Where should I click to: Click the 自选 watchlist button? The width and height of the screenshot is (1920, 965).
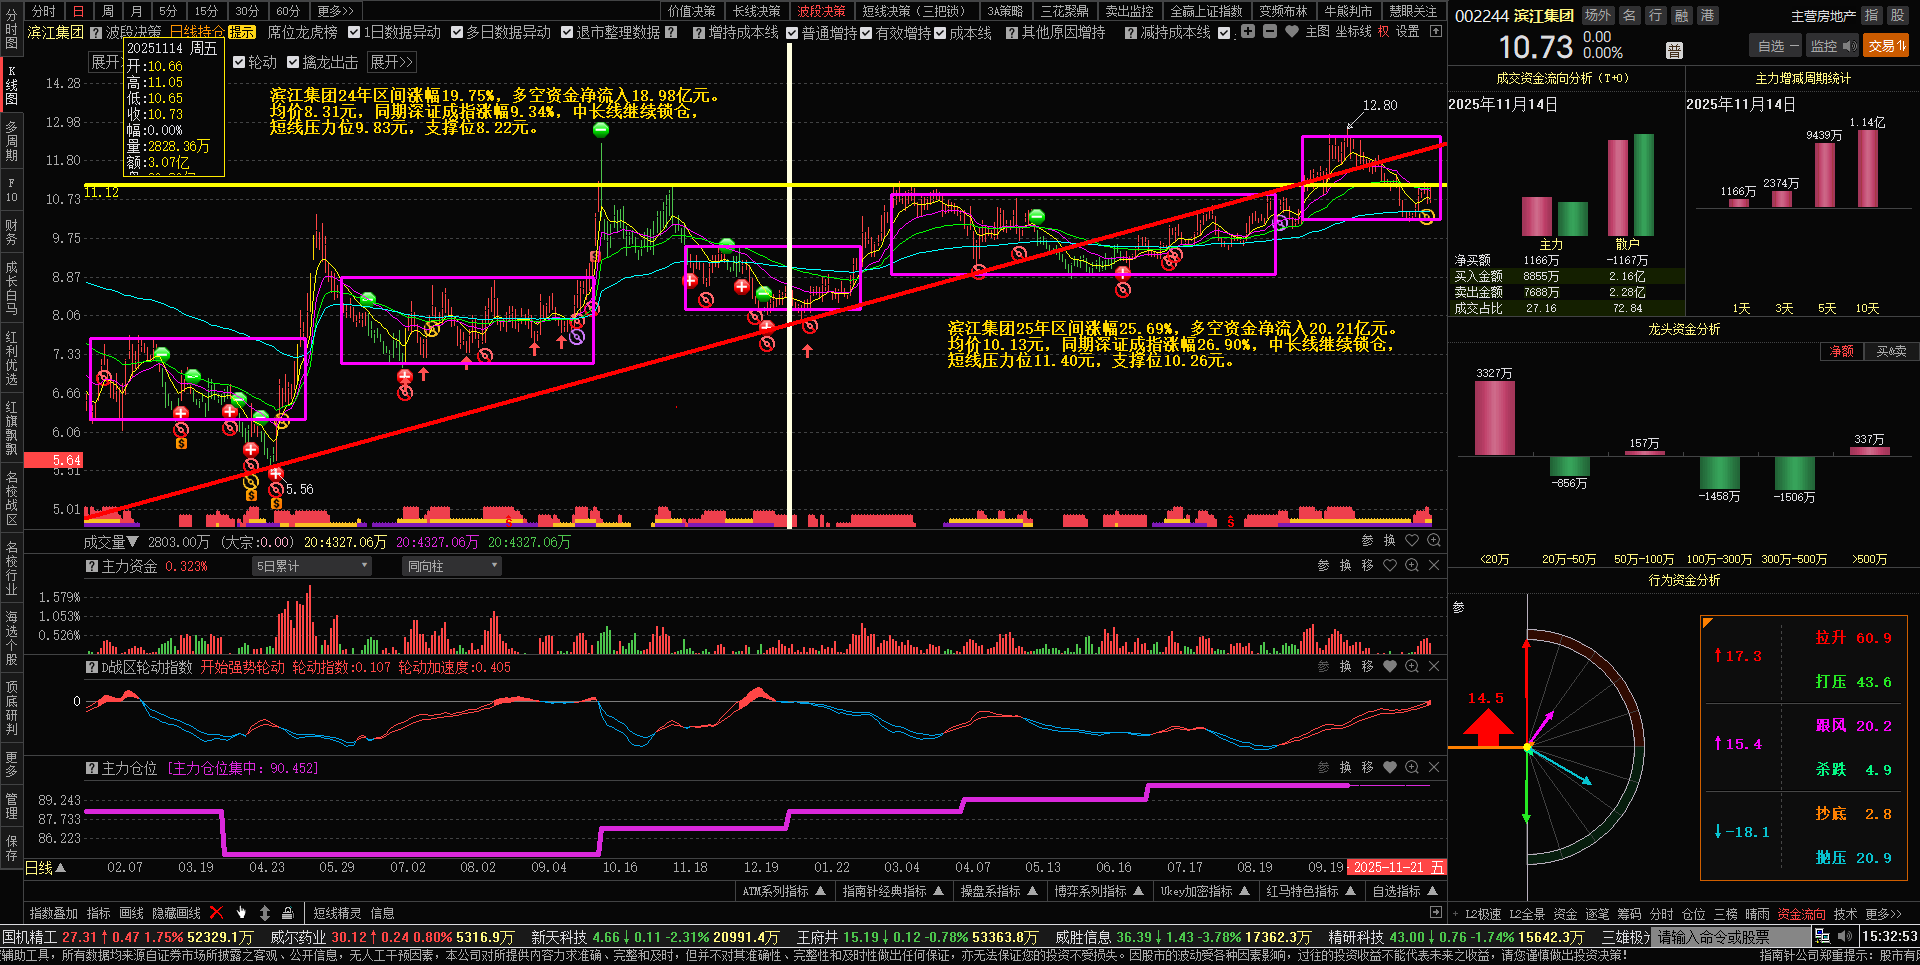coord(1776,46)
